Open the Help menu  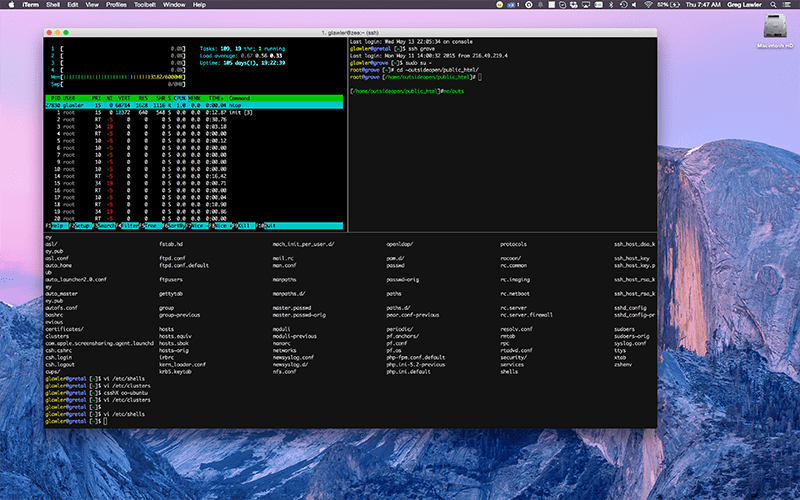(x=199, y=5)
